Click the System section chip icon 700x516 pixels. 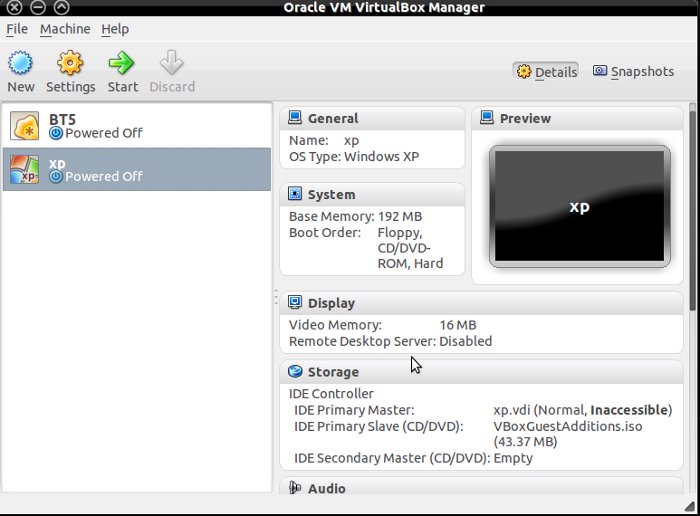[295, 193]
